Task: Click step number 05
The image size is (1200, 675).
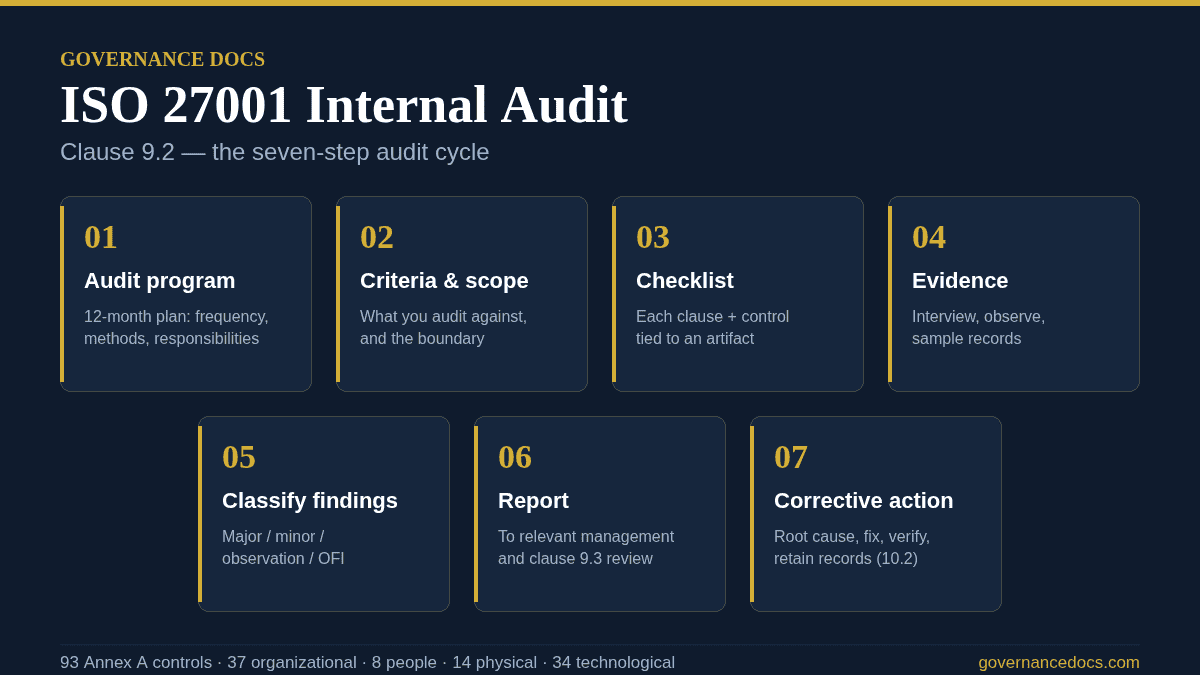Action: 239,457
